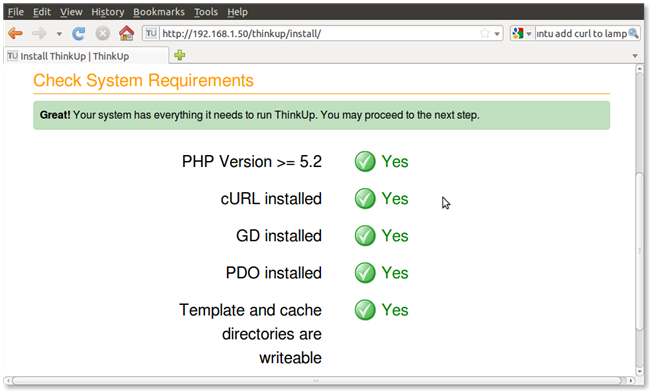Expand the URL bar history dropdown

(x=497, y=34)
